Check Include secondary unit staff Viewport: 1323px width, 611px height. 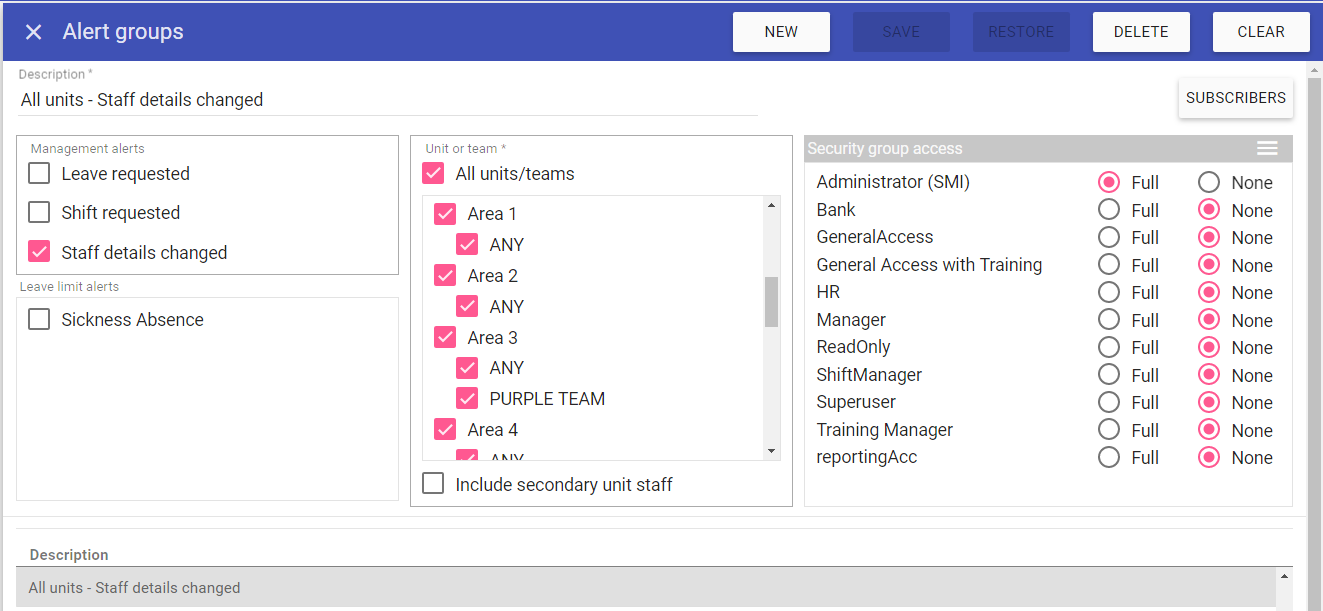coord(433,484)
